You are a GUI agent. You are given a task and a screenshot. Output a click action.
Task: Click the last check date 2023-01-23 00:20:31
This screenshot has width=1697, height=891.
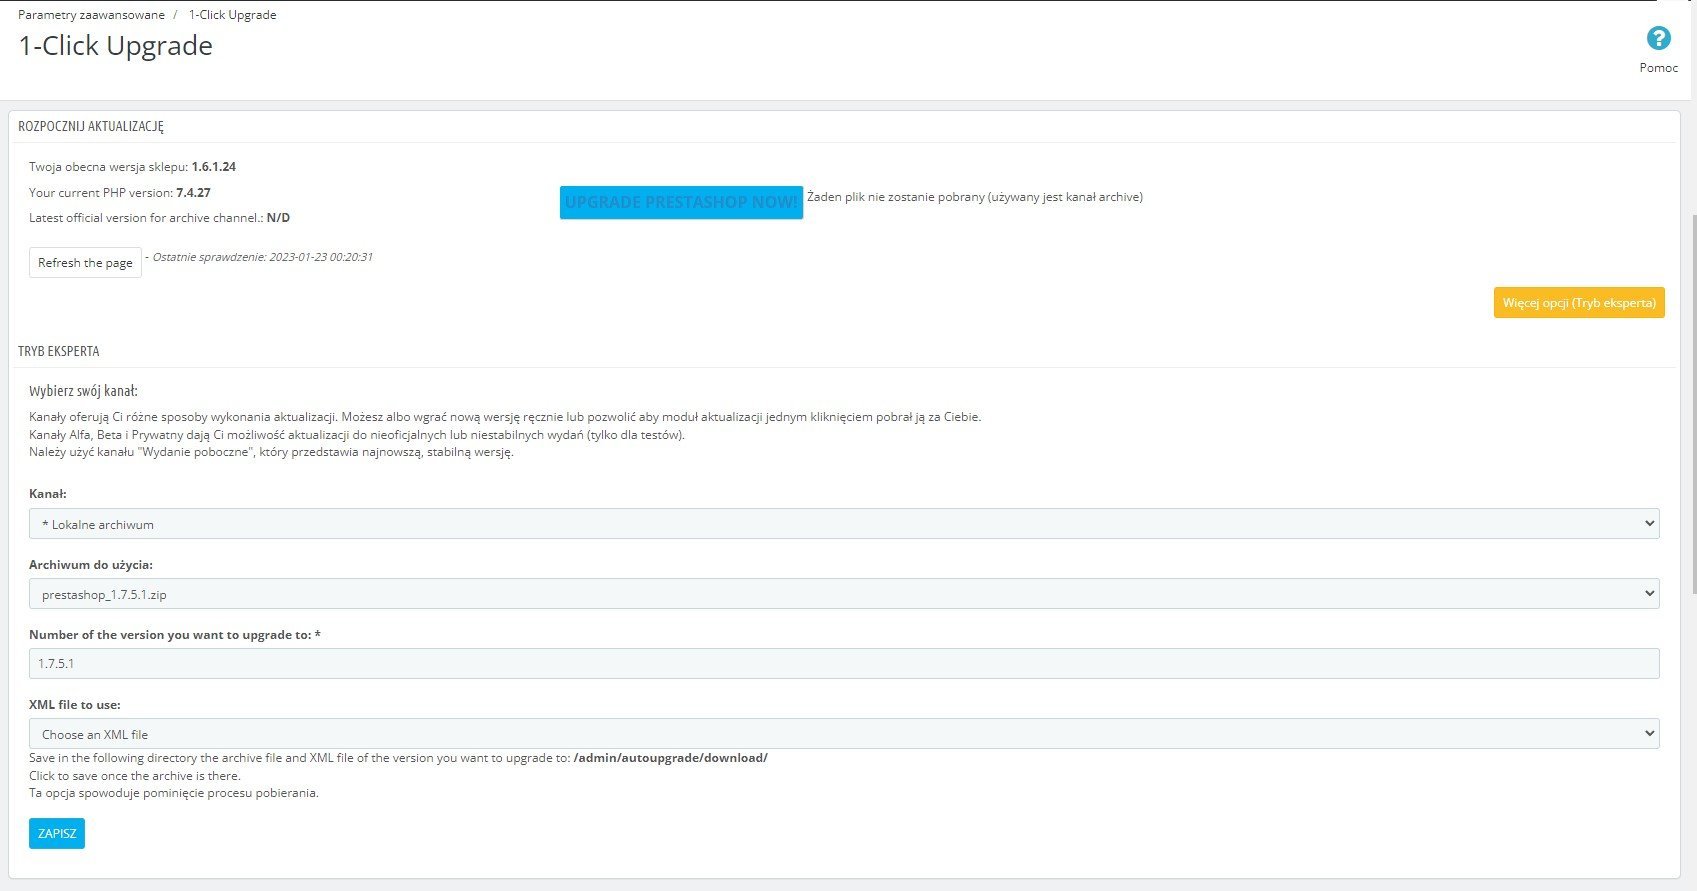coord(319,257)
